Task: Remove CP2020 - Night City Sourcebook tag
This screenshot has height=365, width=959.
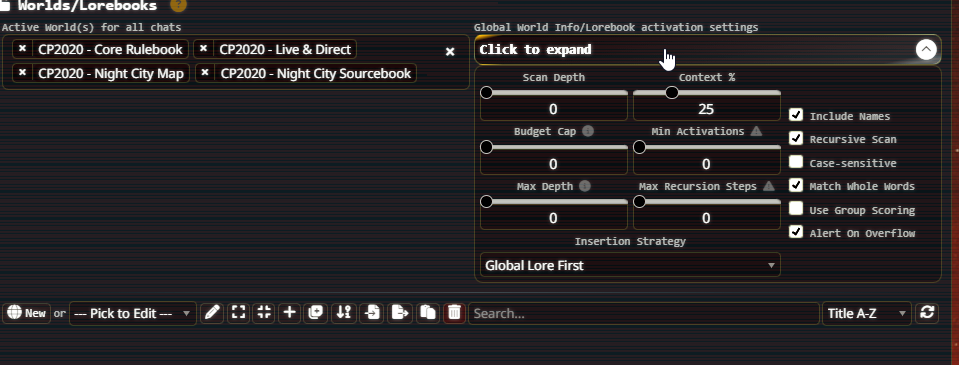Action: pyautogui.click(x=205, y=73)
